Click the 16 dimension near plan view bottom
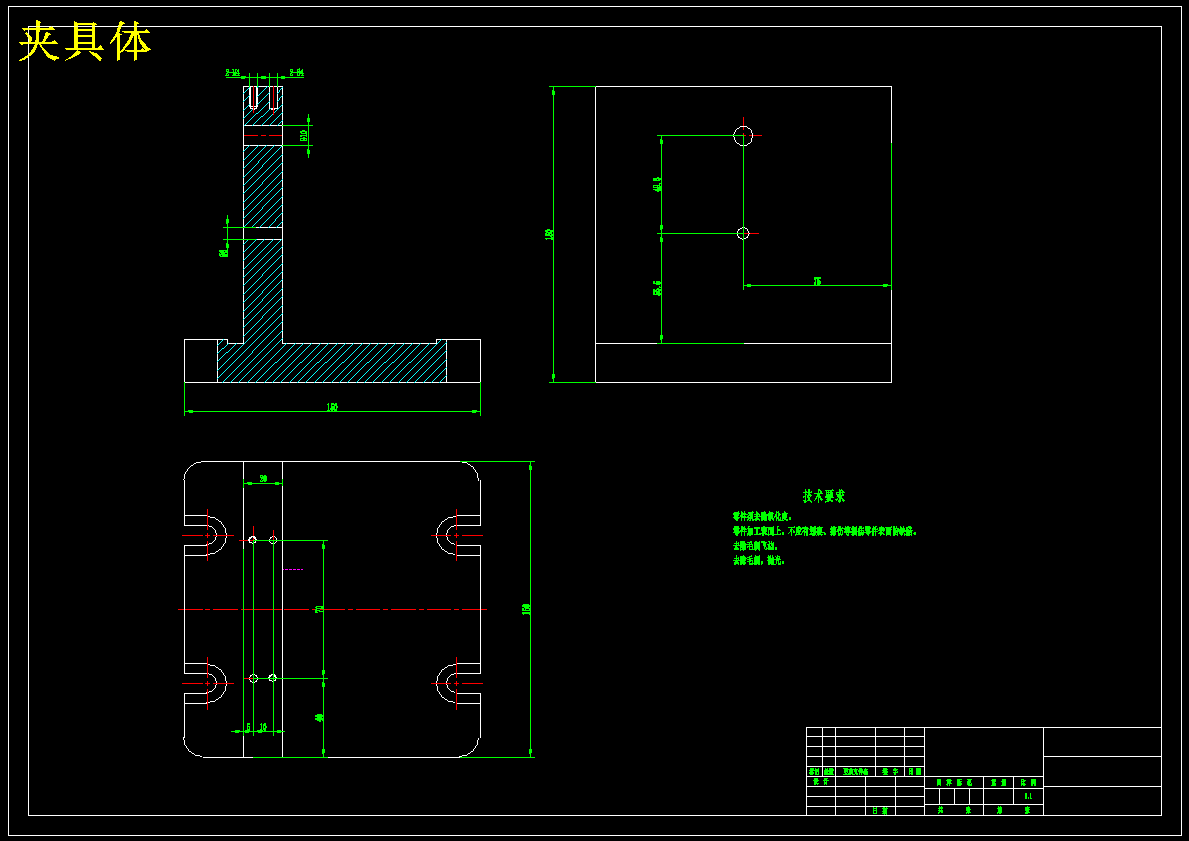This screenshot has width=1189, height=841. [263, 726]
